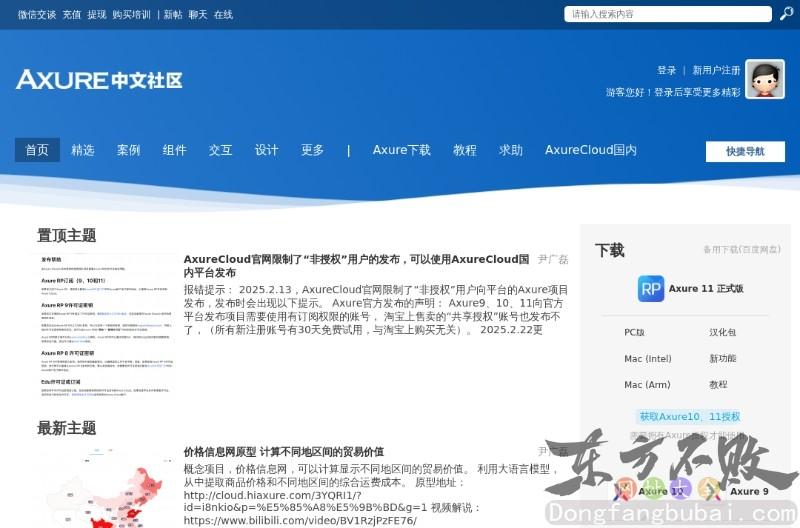Open the pinned post thumbnail image
800x528 pixels.
pyautogui.click(x=107, y=326)
